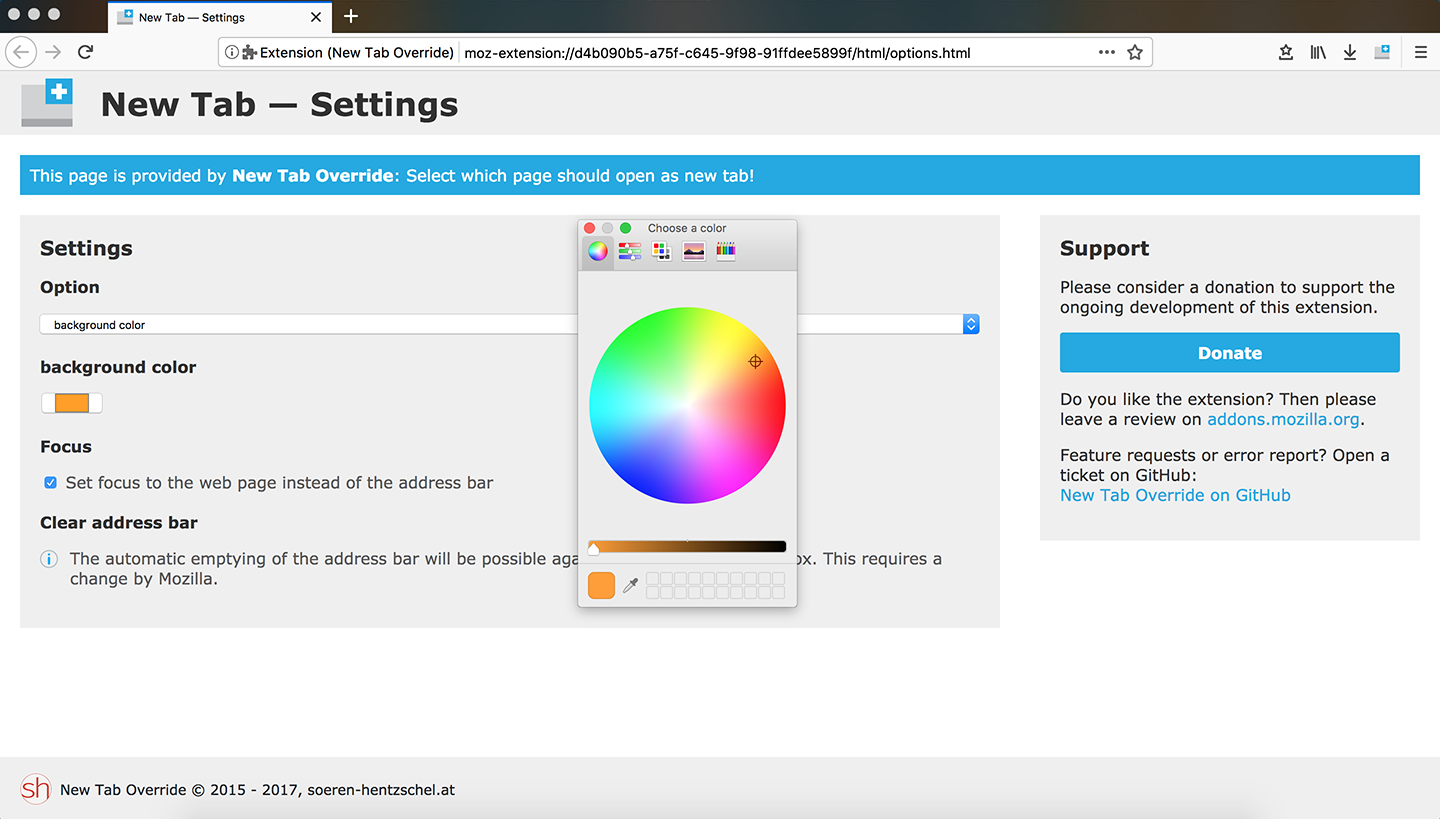Click the orange background color swatch

coord(72,403)
